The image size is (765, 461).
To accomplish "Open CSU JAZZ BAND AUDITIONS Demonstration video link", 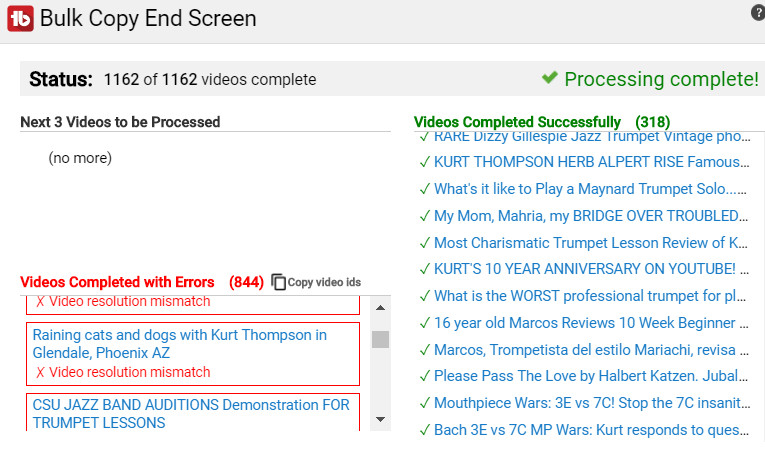I will [191, 414].
